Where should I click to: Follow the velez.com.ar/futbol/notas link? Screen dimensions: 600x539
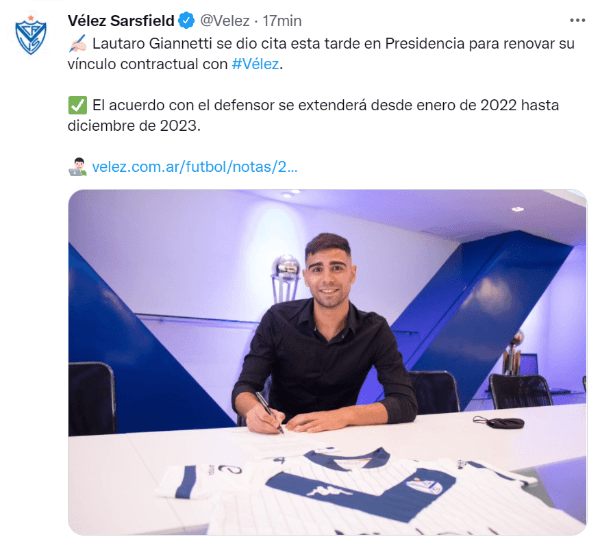(x=195, y=167)
